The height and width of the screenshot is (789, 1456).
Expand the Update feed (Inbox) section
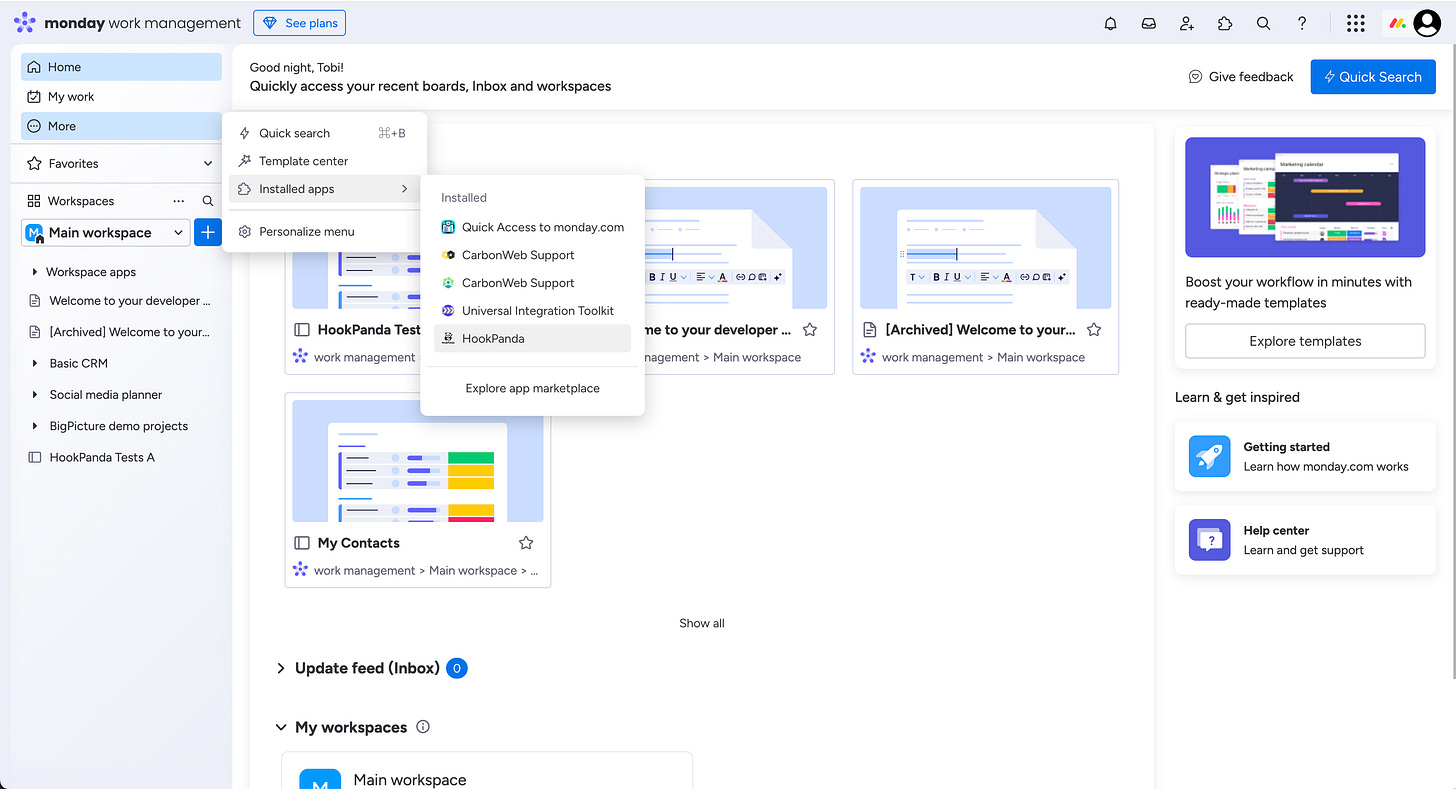(281, 668)
